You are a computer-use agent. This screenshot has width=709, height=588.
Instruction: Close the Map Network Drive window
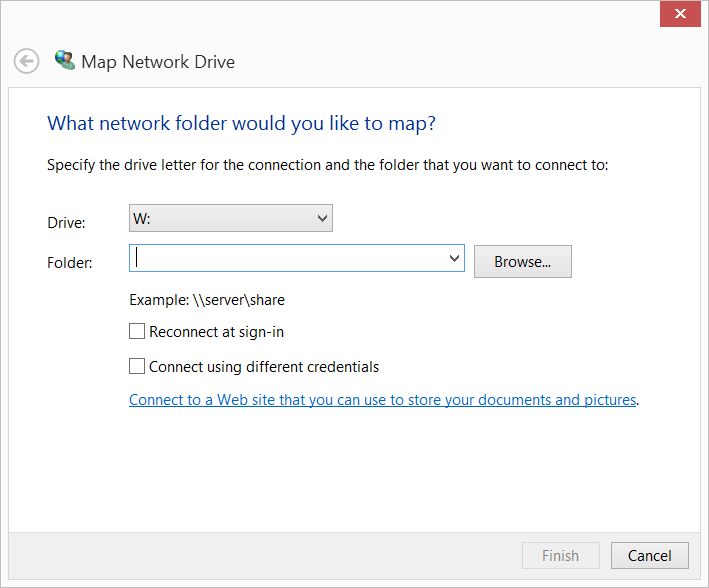(680, 14)
